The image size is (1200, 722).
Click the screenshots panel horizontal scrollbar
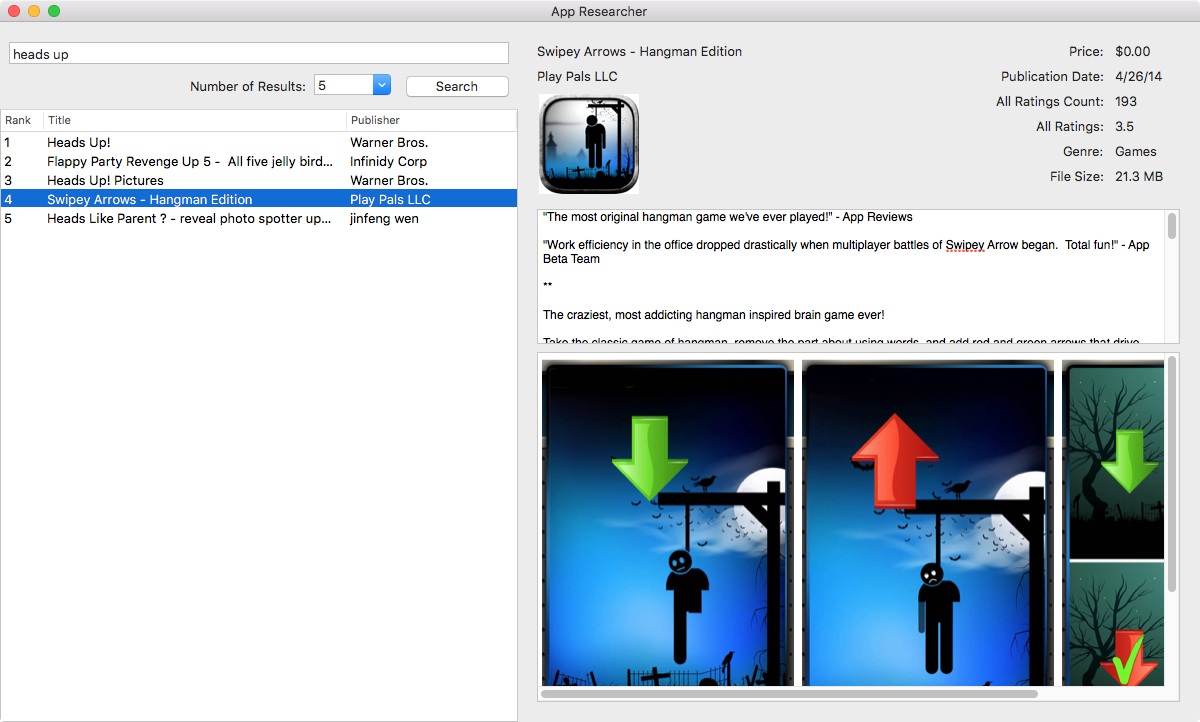pos(790,693)
